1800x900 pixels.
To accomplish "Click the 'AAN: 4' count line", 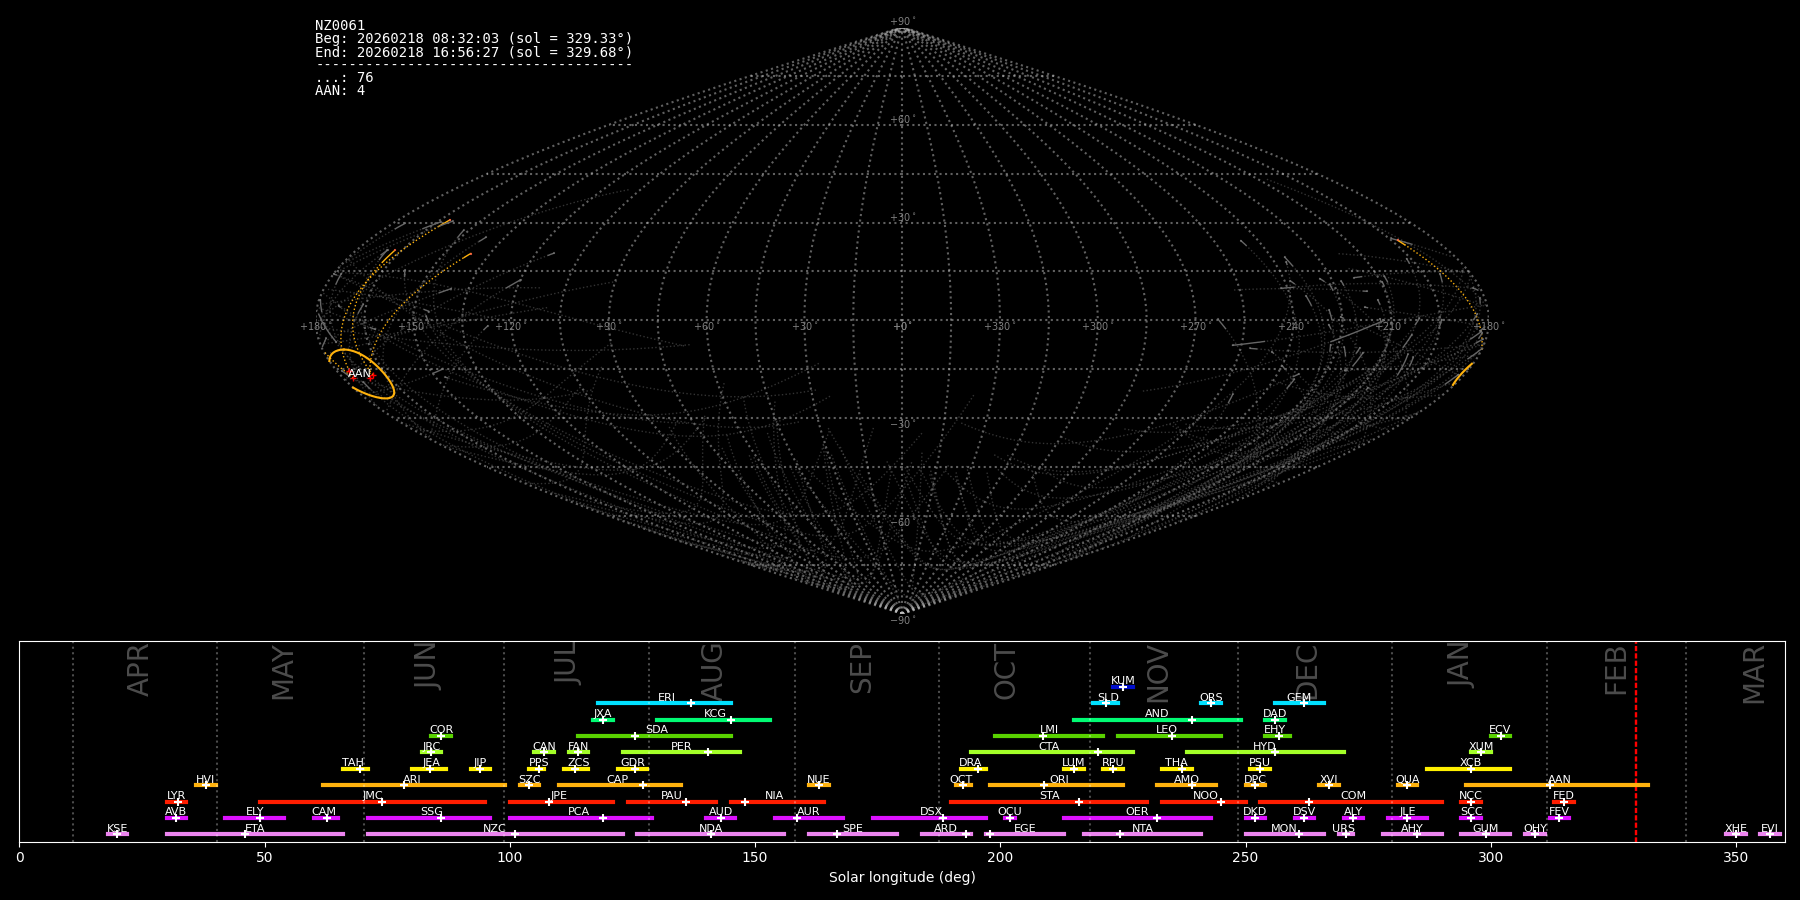I will click(x=340, y=91).
